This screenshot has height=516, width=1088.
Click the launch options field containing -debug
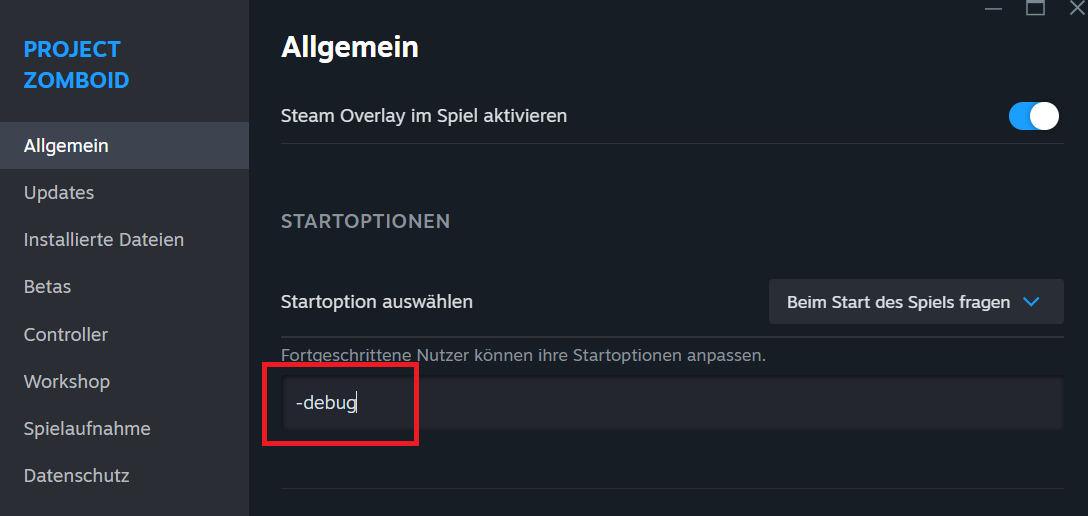670,404
